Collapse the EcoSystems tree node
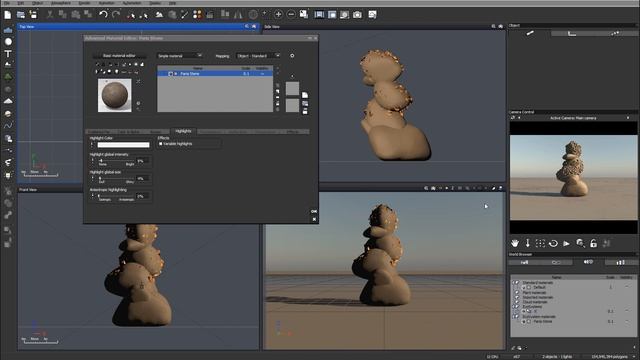This screenshot has height=360, width=640. click(516, 307)
